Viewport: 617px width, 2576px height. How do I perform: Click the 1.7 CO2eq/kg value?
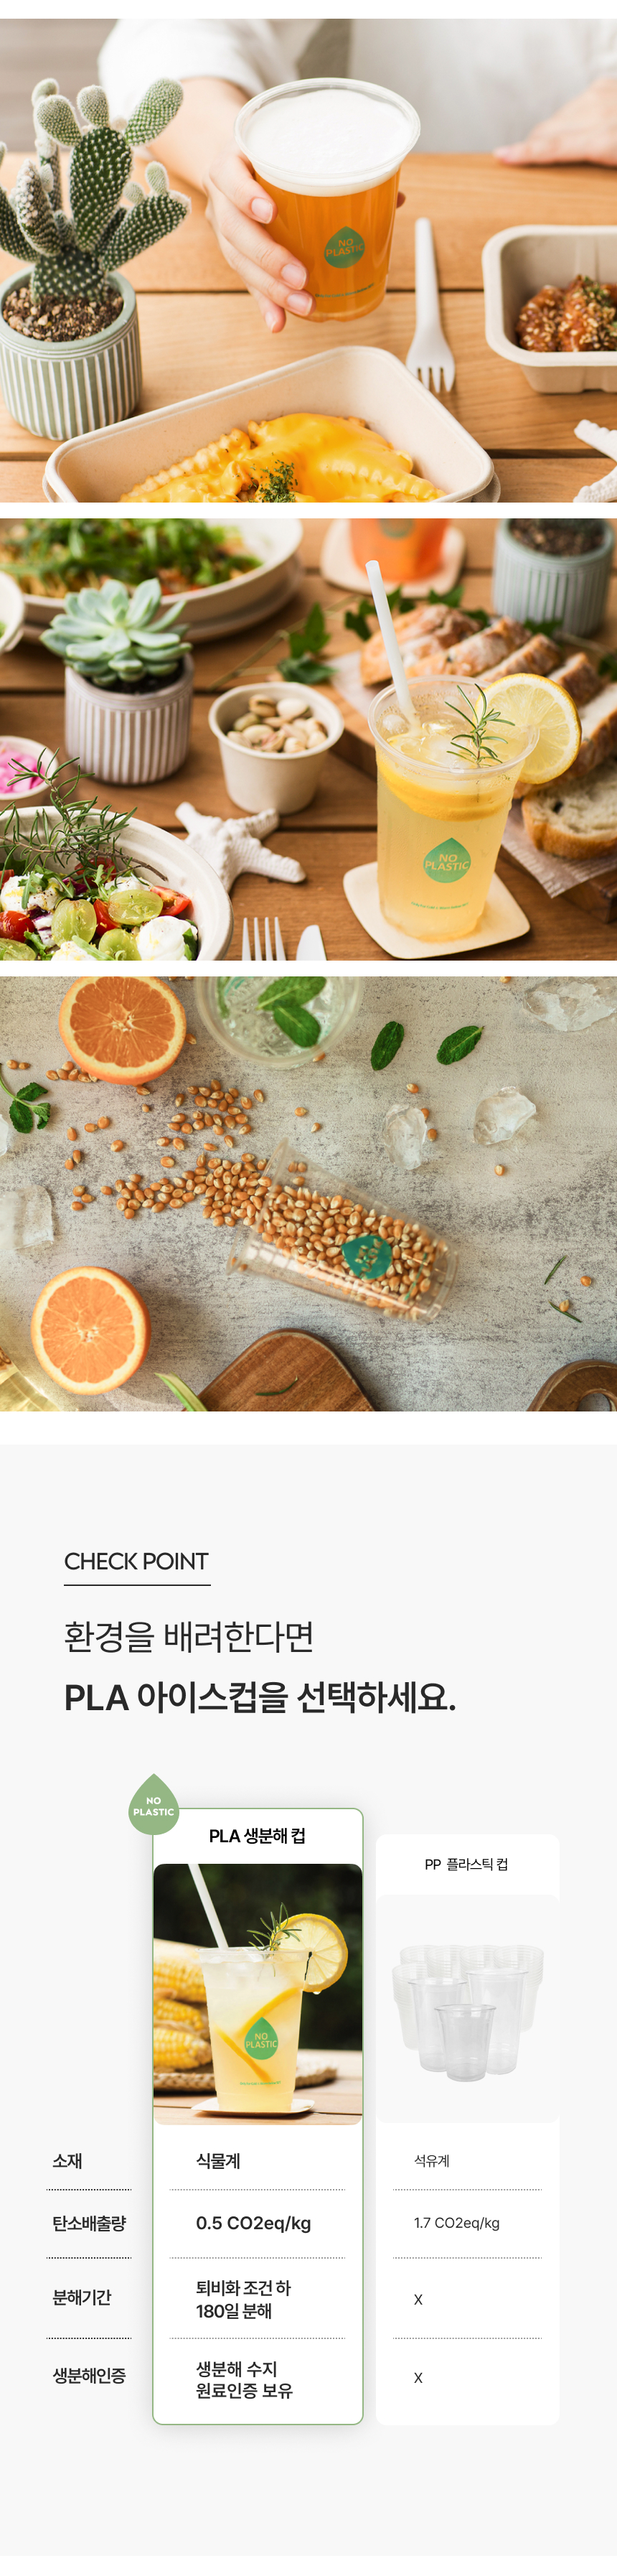click(457, 2223)
